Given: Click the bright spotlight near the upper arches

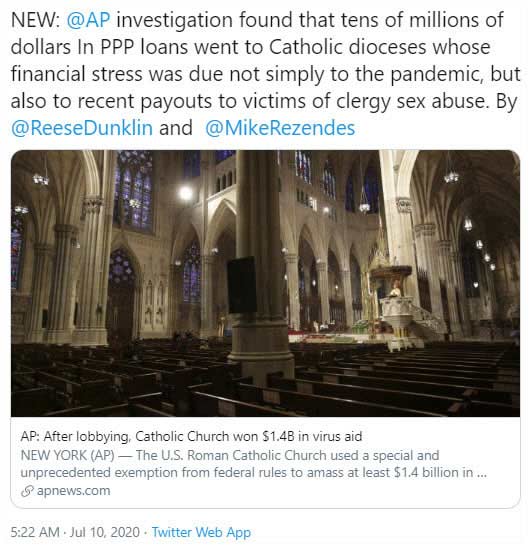Looking at the screenshot, I should (186, 193).
